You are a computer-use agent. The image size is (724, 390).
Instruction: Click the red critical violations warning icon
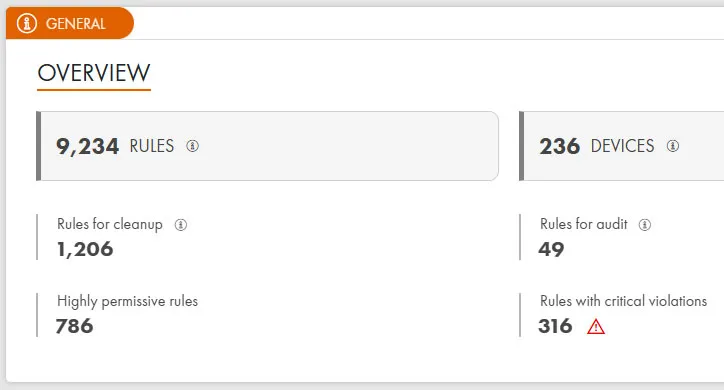click(596, 326)
